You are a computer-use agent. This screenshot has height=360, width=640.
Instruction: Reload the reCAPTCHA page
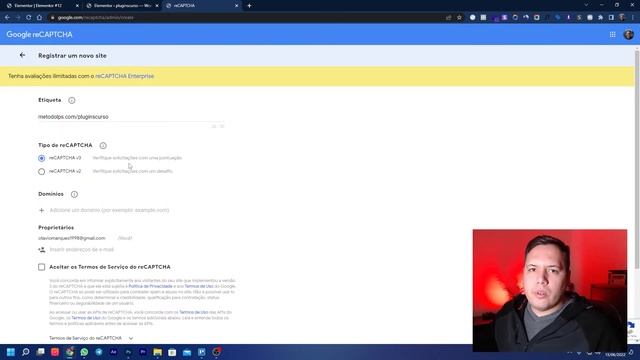click(x=29, y=18)
